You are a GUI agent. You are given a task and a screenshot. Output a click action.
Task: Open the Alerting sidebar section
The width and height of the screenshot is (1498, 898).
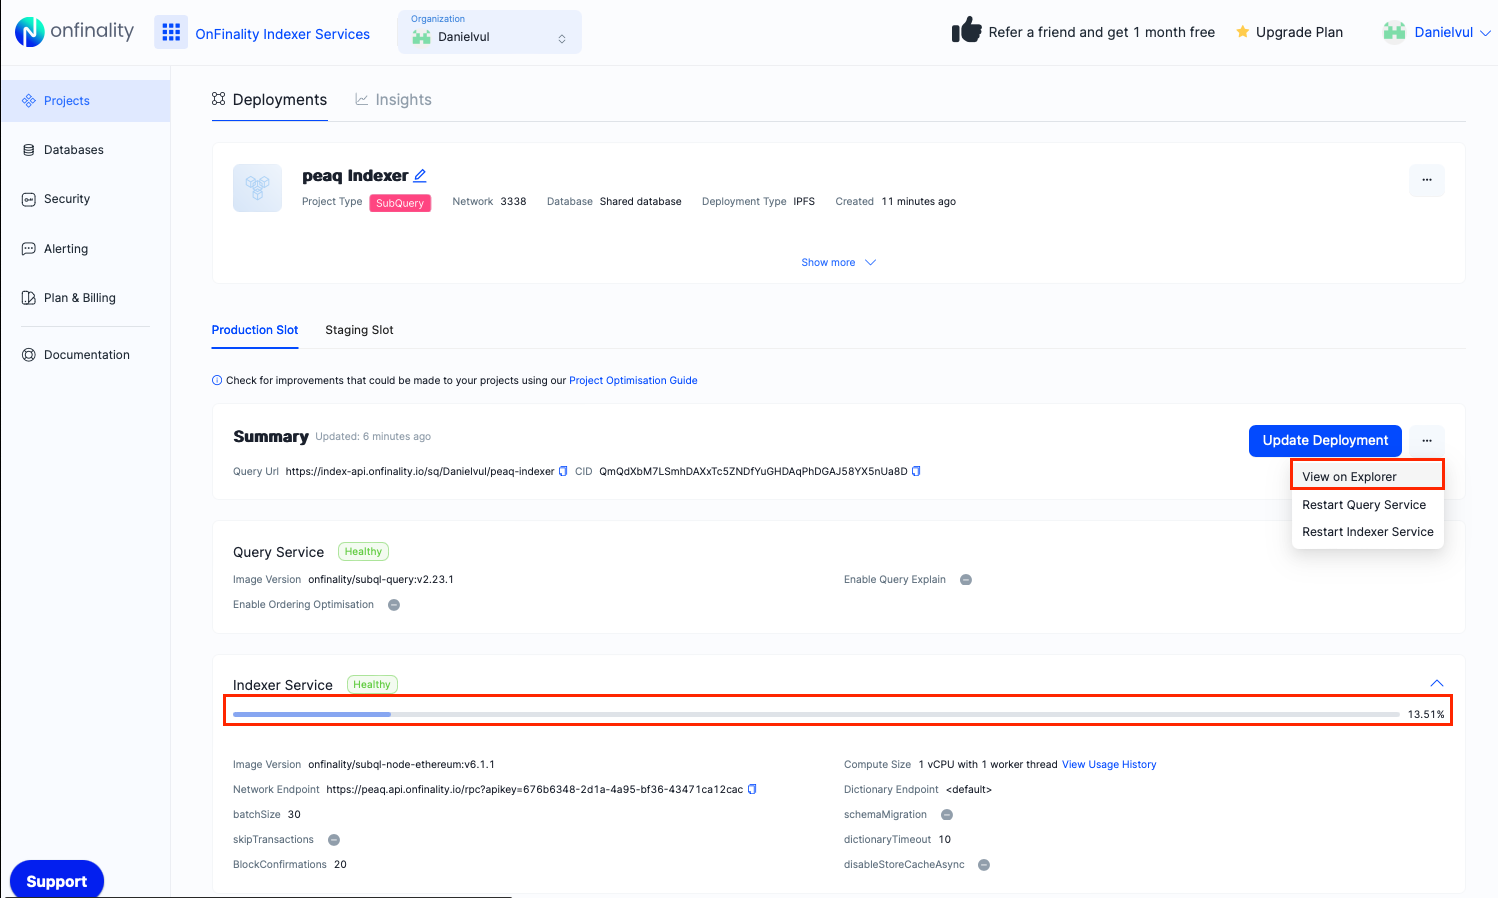pos(67,248)
